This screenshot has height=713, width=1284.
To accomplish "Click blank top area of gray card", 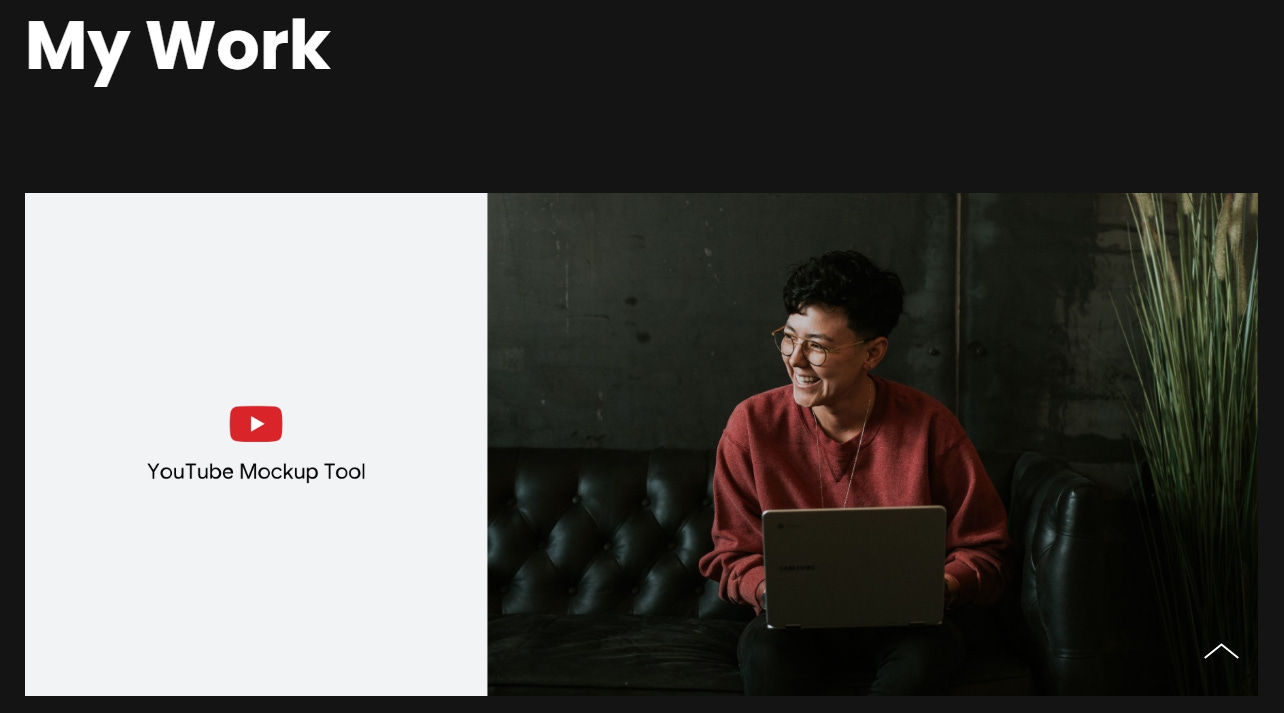I will [256, 290].
